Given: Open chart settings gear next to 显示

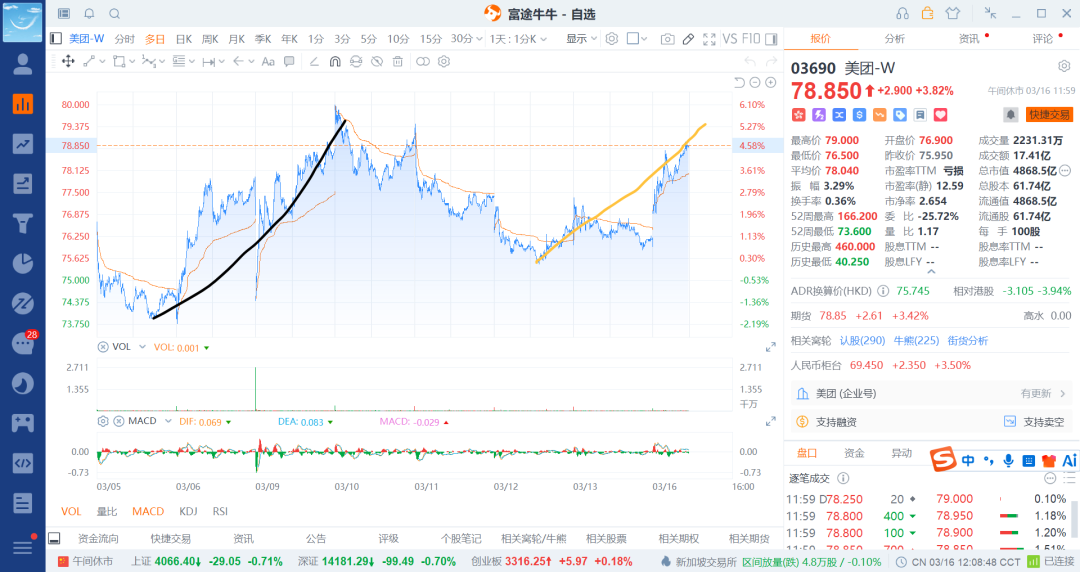Looking at the screenshot, I should (612, 39).
